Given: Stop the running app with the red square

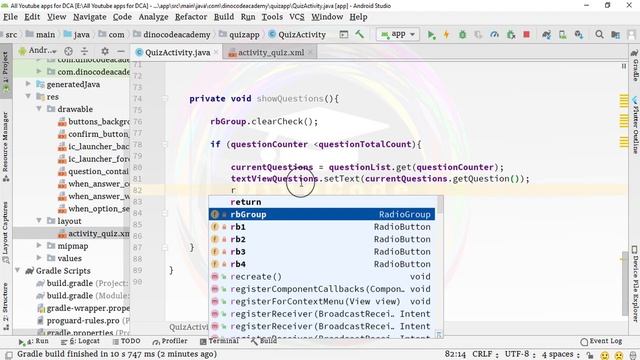Looking at the screenshot, I should [x=527, y=35].
